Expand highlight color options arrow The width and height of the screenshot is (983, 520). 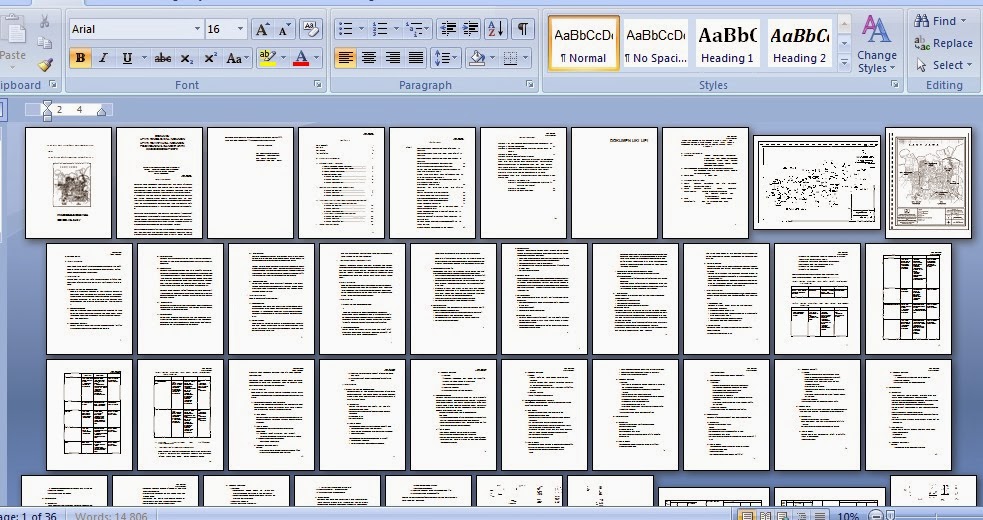(283, 58)
